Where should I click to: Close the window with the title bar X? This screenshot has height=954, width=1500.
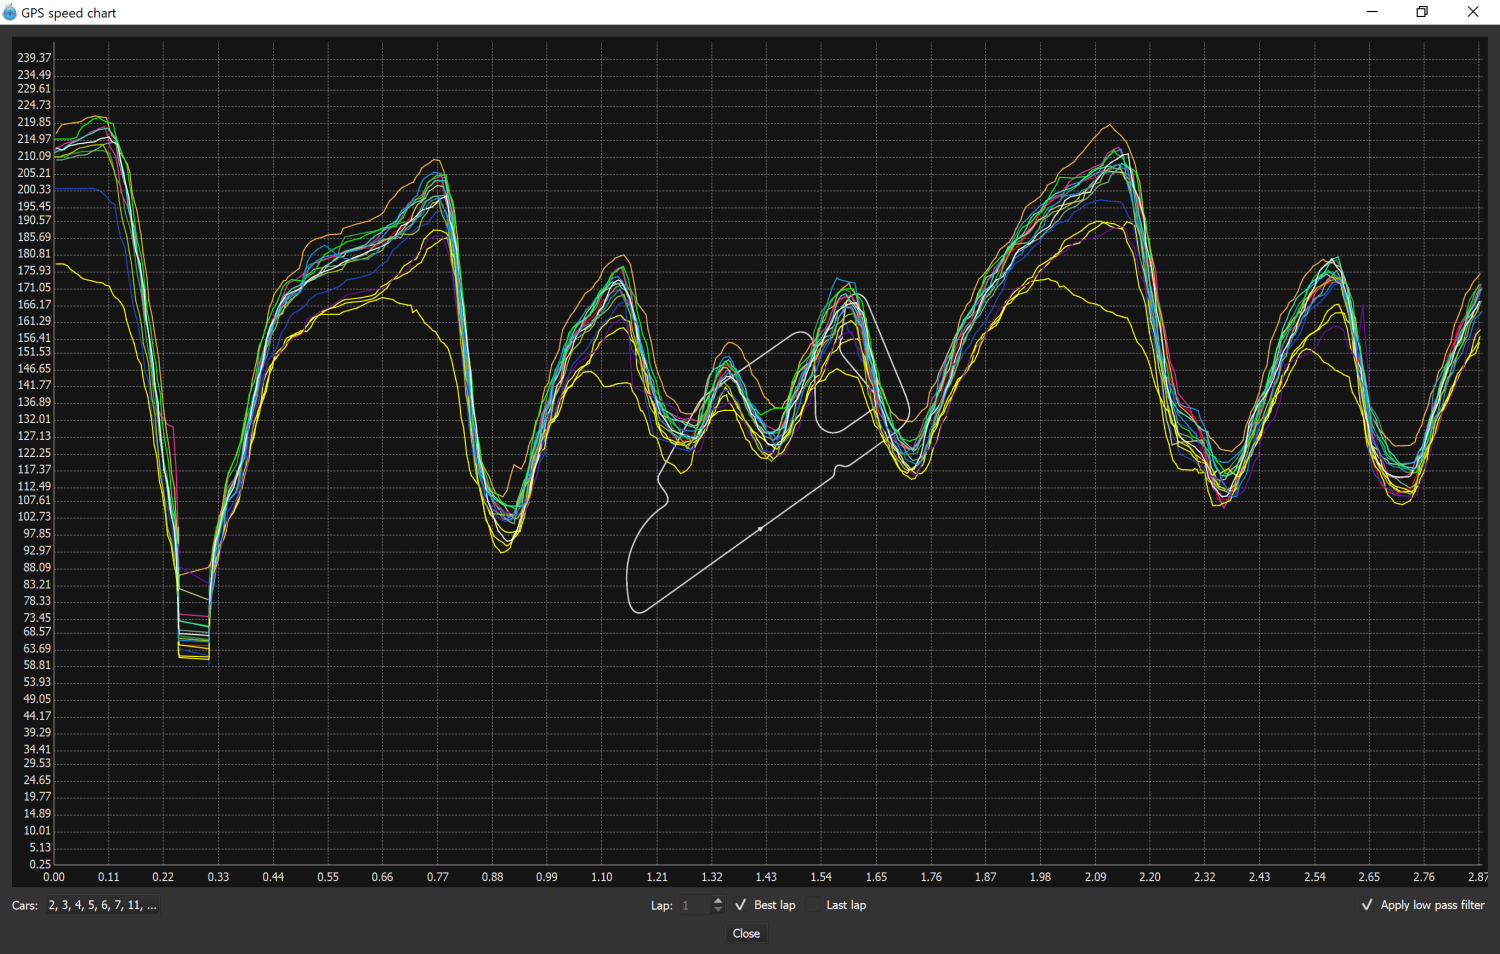pyautogui.click(x=1473, y=12)
